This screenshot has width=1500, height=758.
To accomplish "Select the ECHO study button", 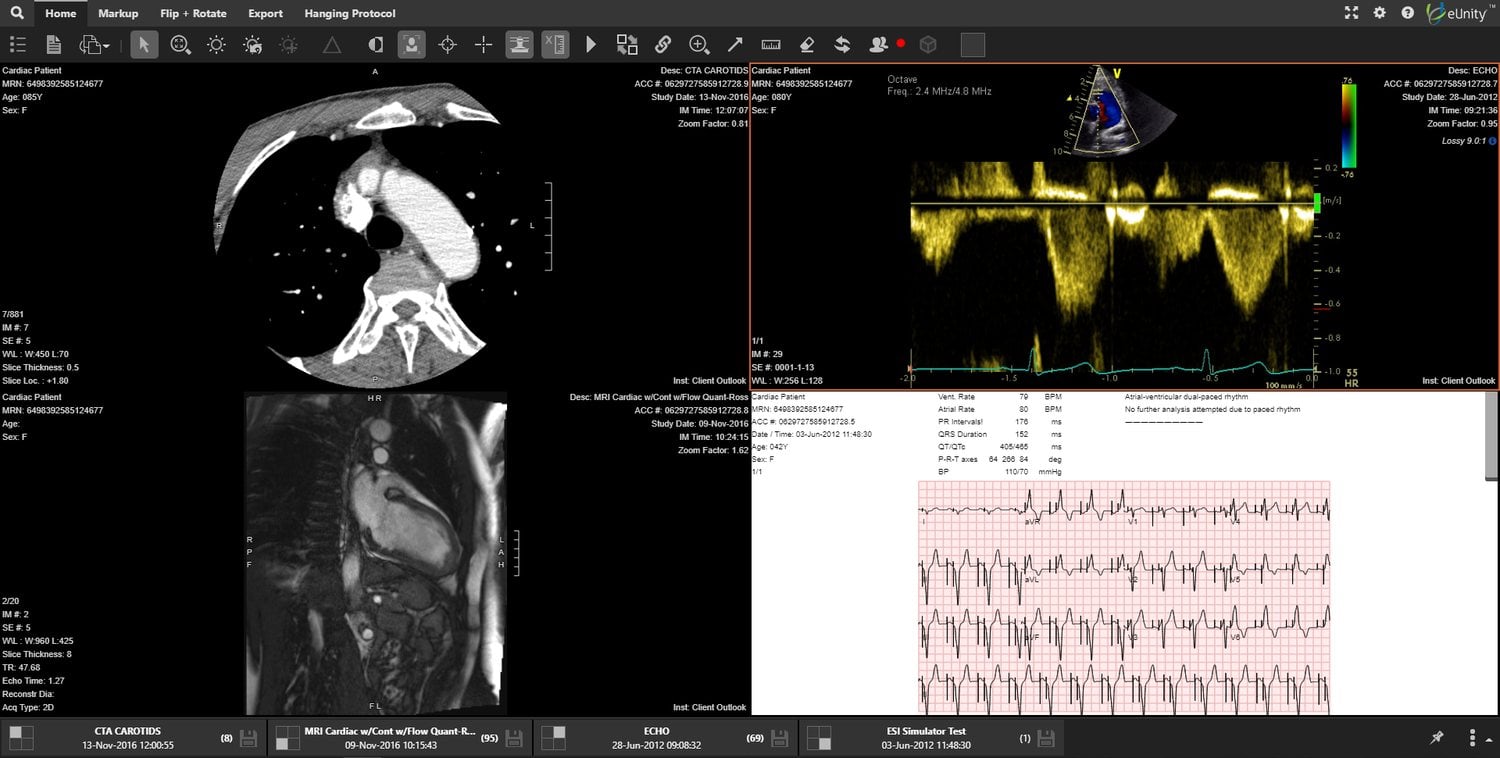I will [x=667, y=738].
